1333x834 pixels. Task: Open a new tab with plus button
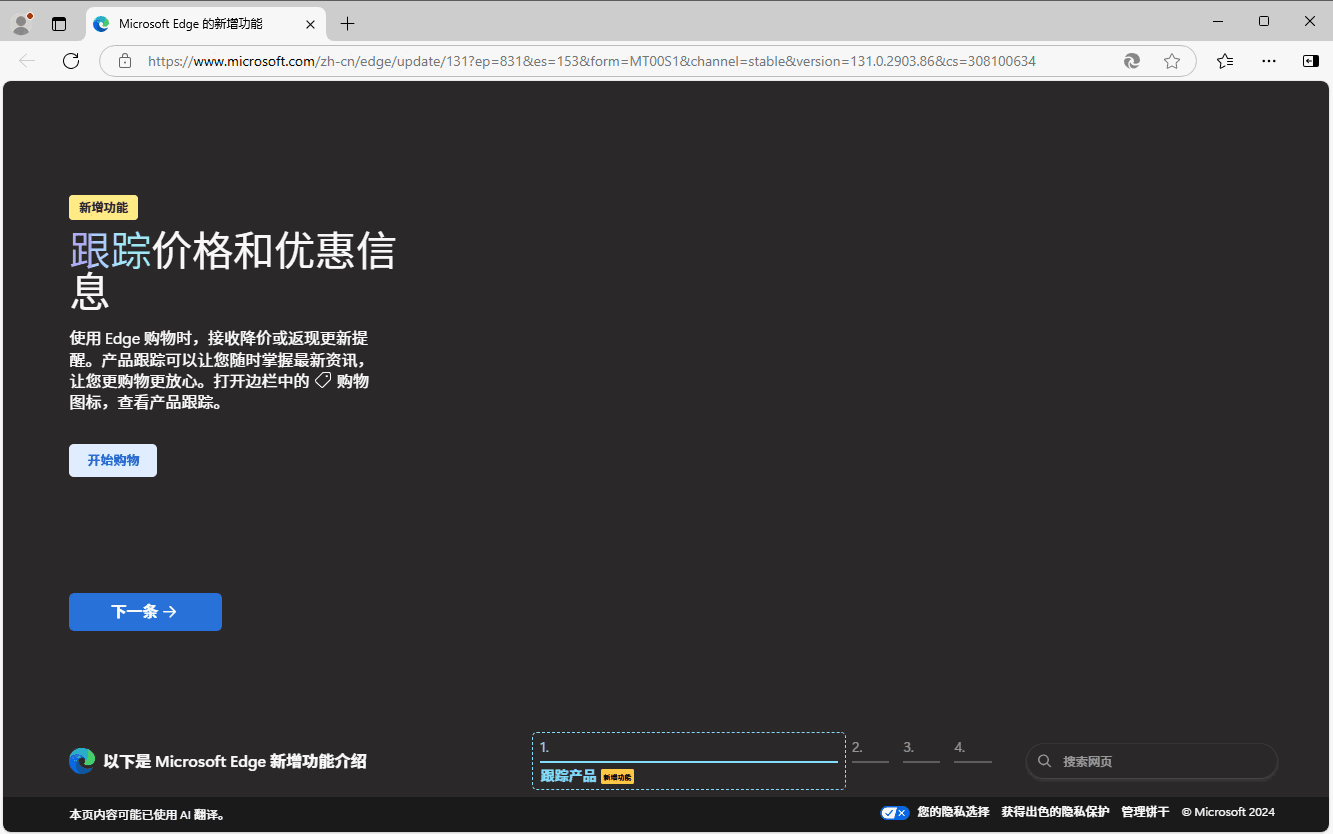click(x=347, y=23)
